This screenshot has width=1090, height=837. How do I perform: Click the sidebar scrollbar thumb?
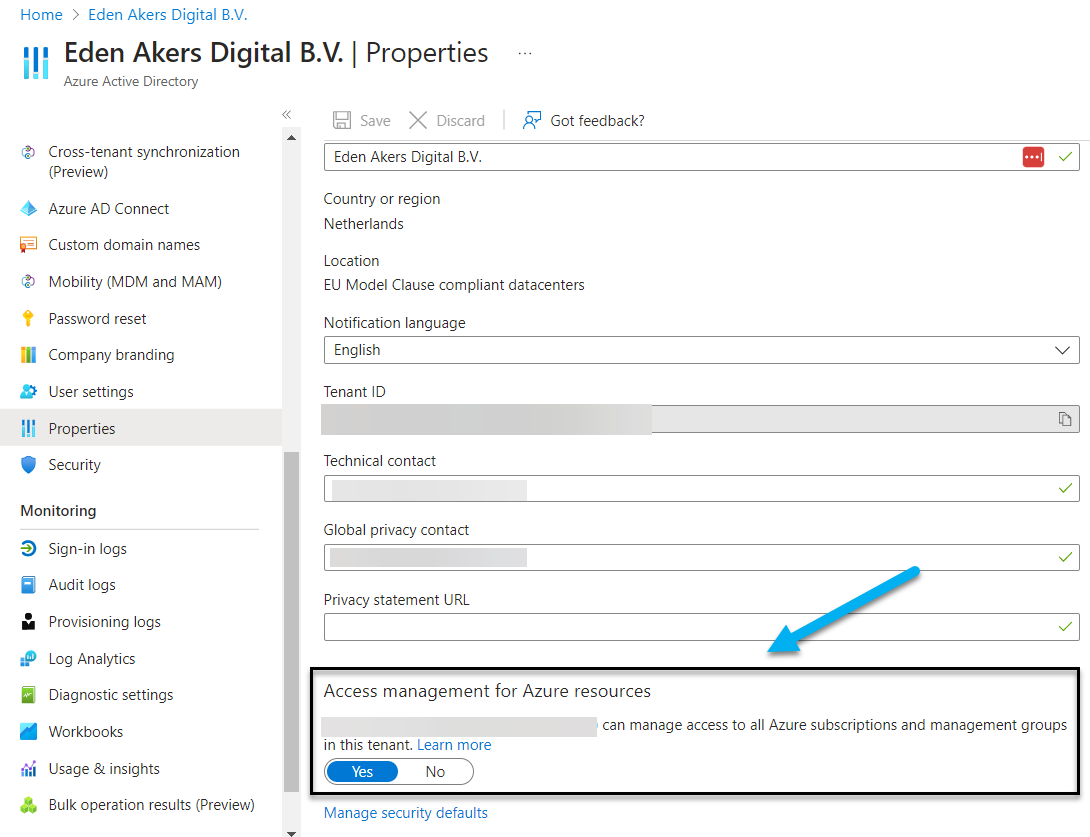click(x=291, y=621)
